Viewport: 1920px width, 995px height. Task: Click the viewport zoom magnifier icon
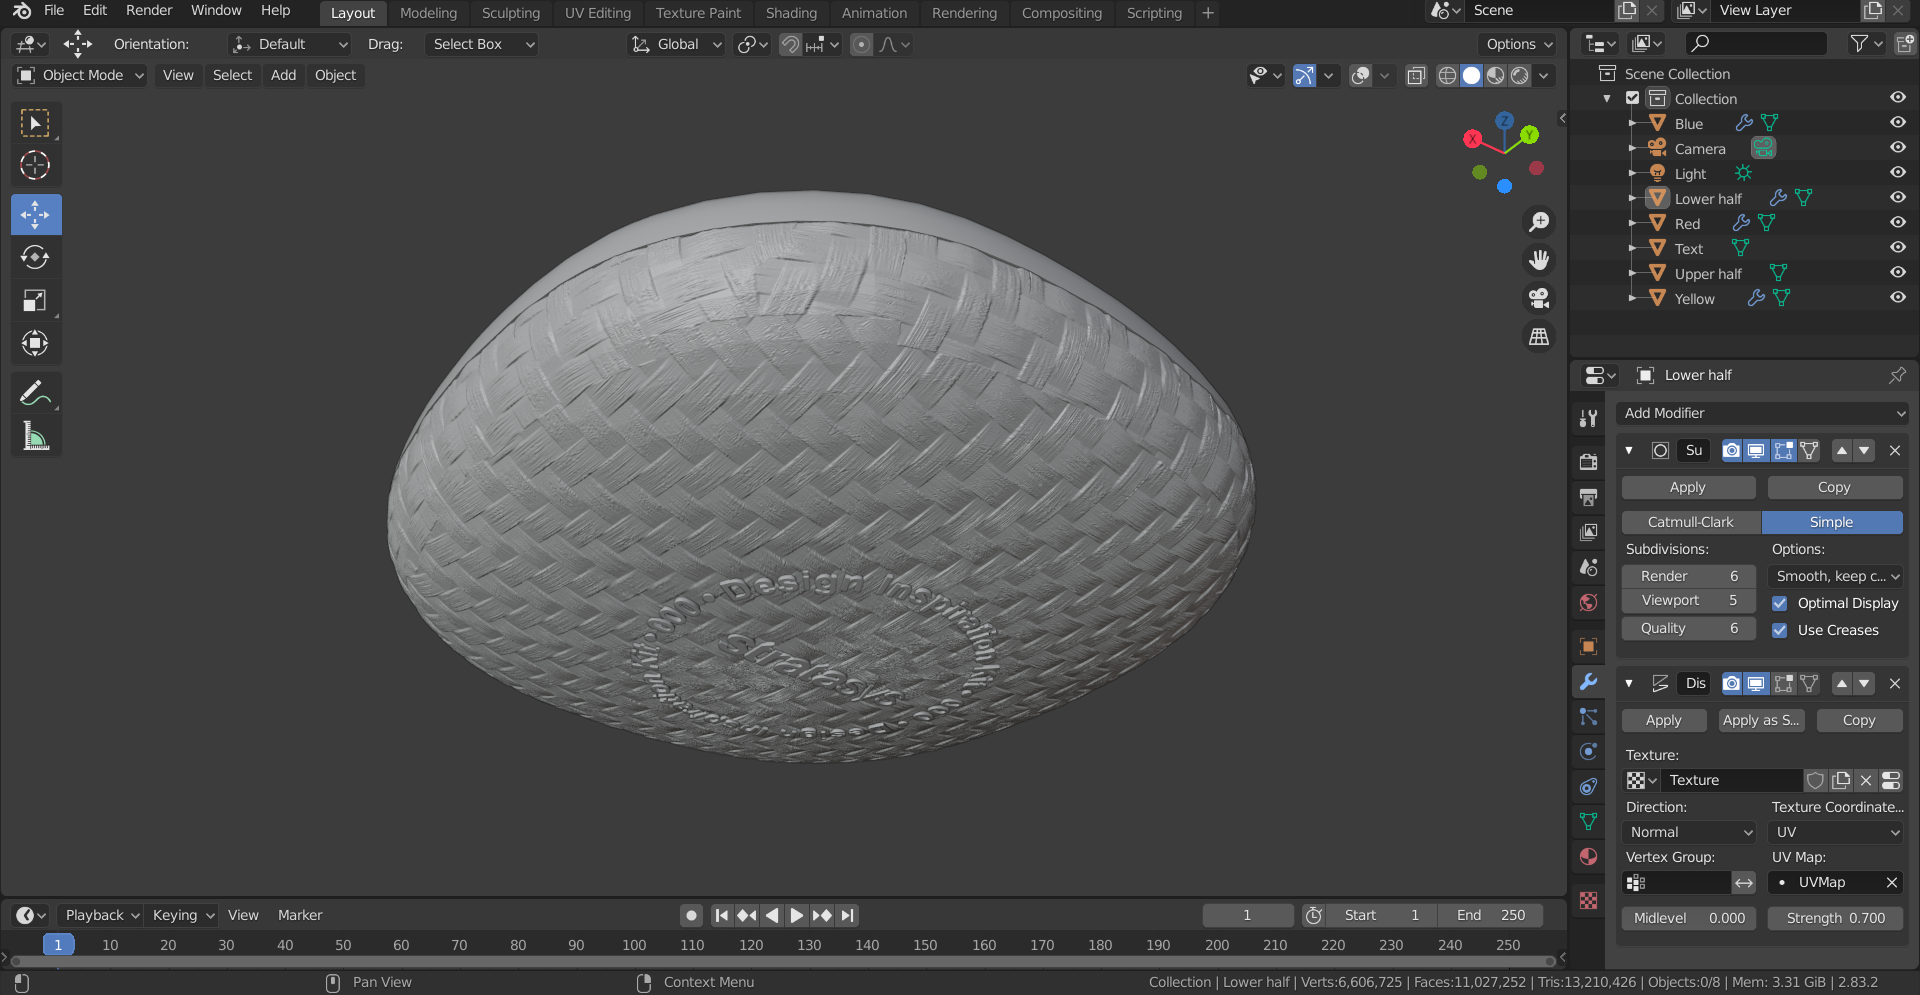tap(1539, 222)
